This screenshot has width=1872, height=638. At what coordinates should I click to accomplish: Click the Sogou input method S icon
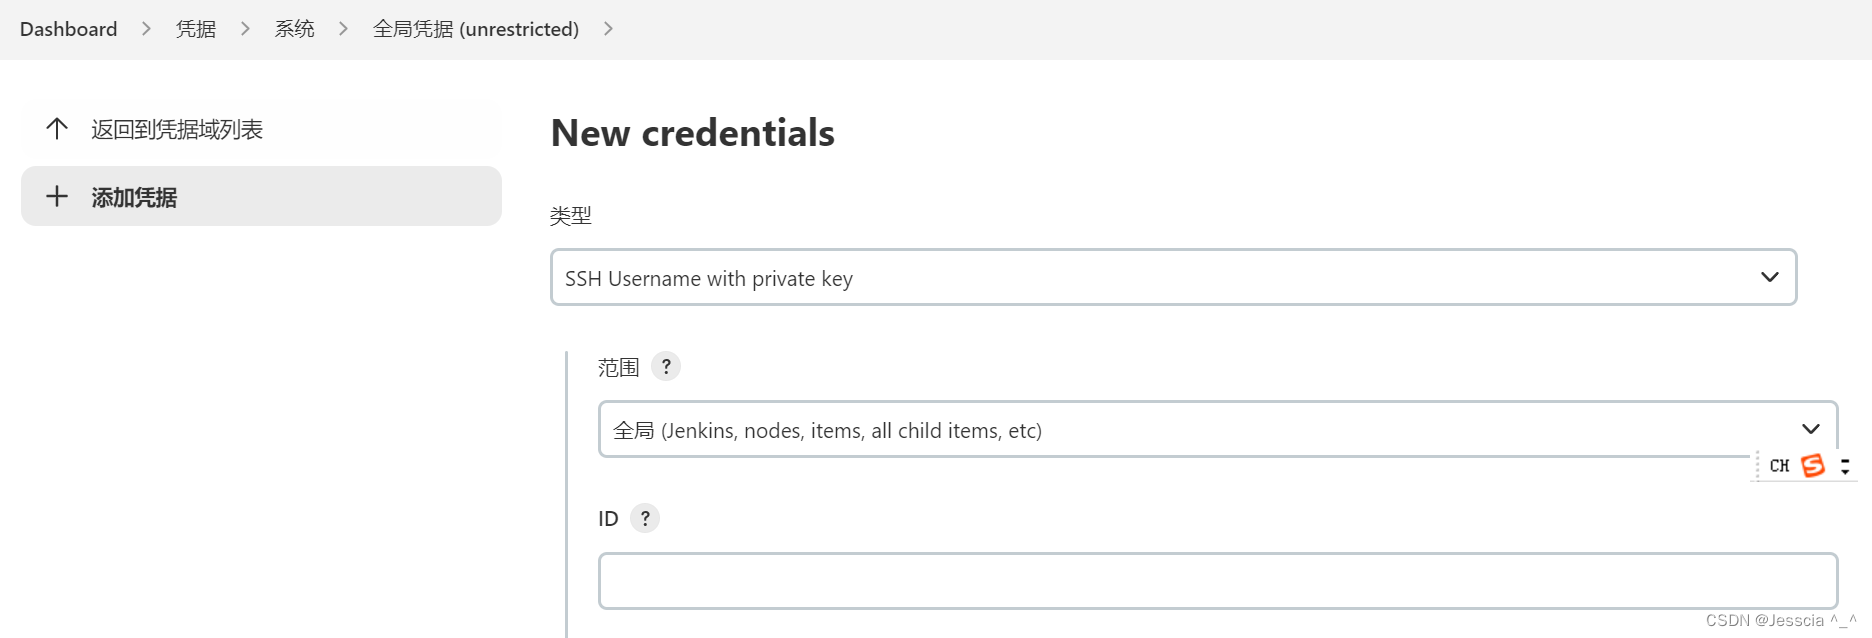1813,466
